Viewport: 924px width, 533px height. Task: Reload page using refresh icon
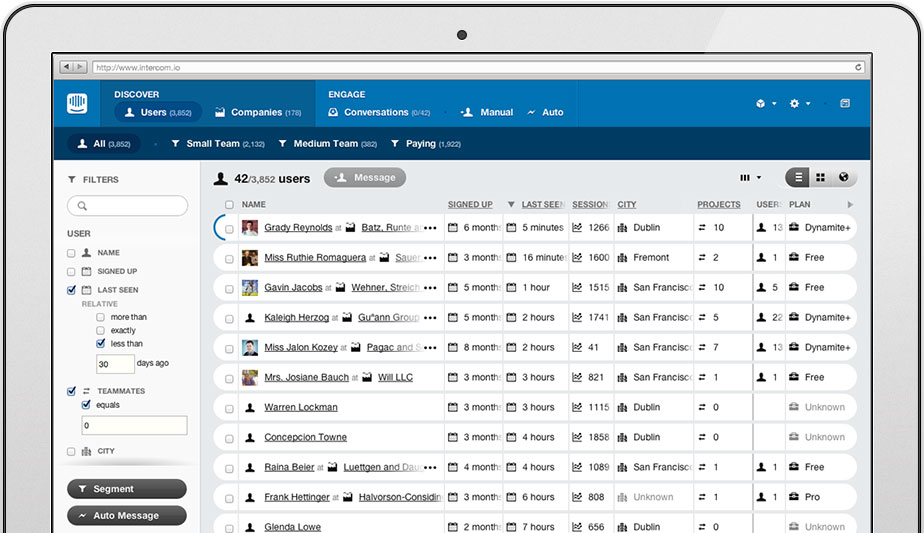859,67
